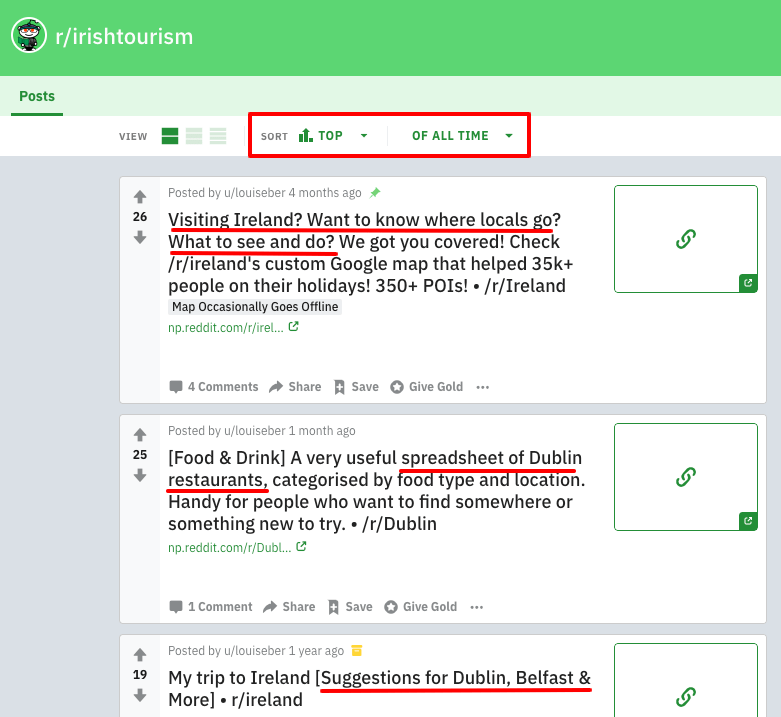Open 1 Comment on Dublin restaurants post
This screenshot has height=717, width=781.
click(211, 607)
